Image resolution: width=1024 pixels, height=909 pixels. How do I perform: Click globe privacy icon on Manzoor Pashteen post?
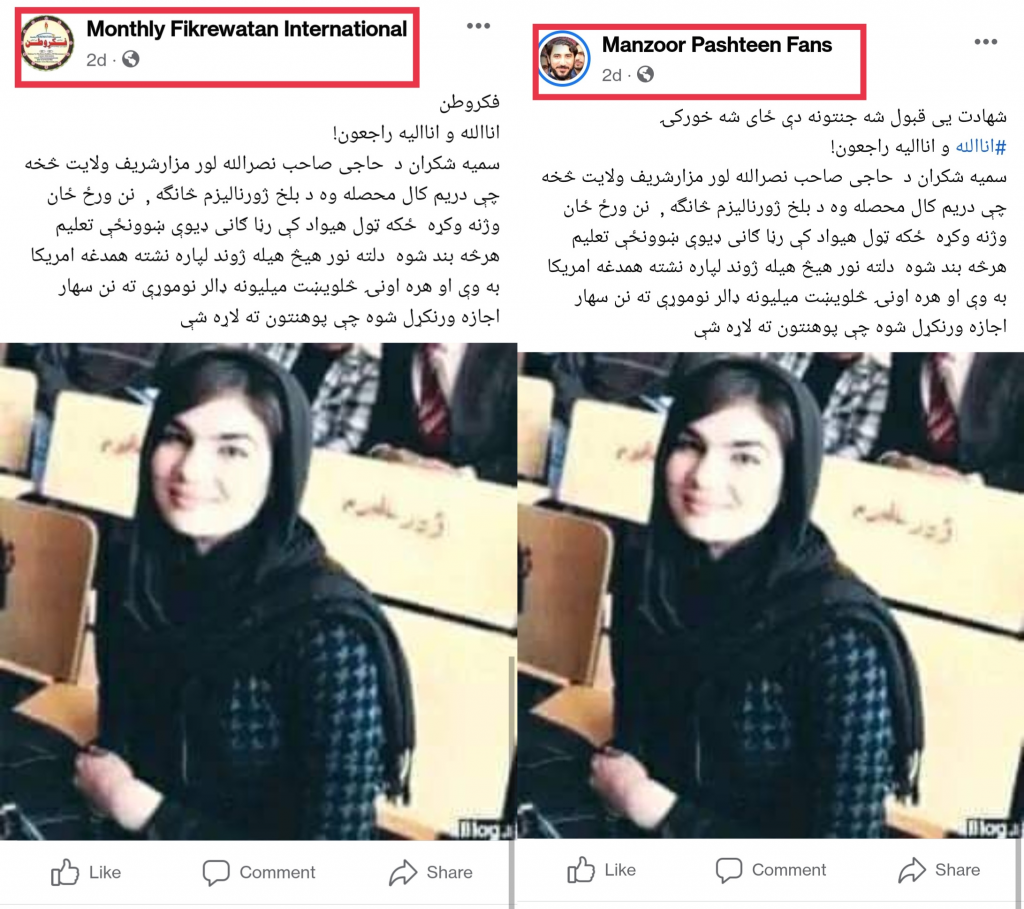645,74
